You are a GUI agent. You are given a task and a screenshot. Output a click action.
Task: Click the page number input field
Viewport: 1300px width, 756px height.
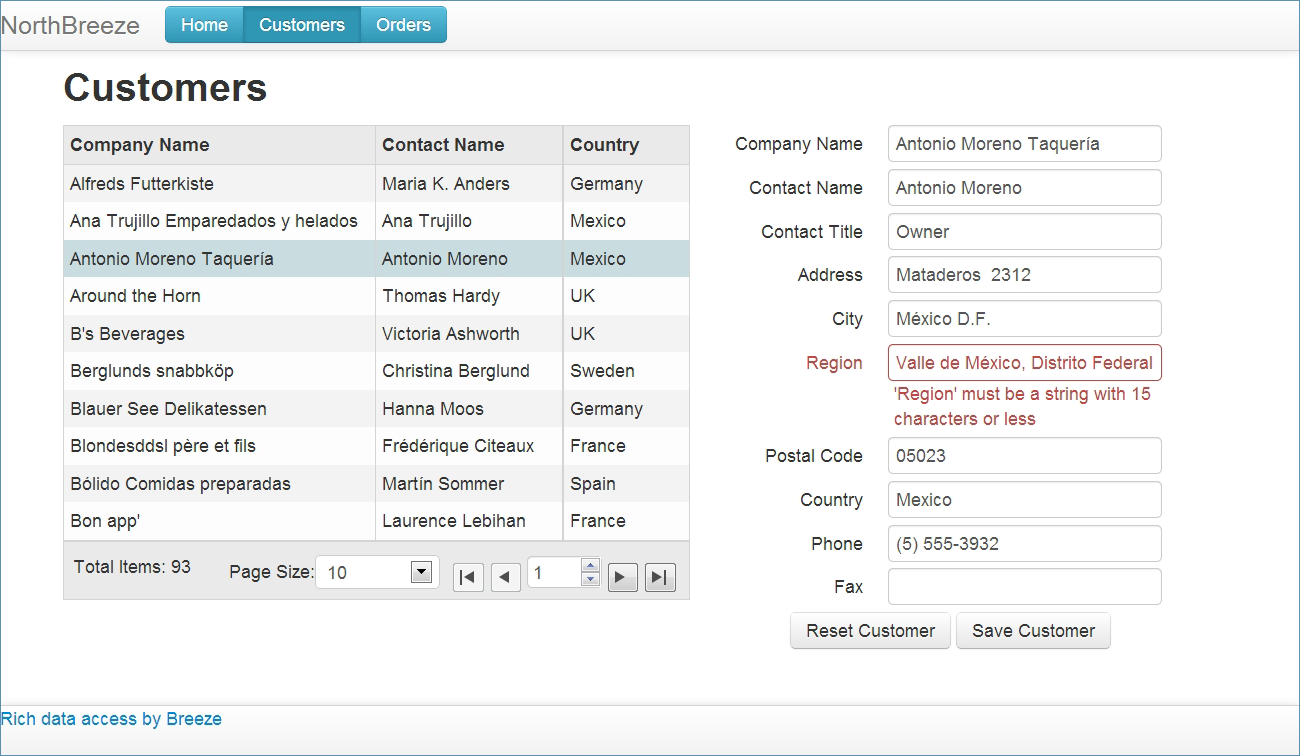click(554, 572)
